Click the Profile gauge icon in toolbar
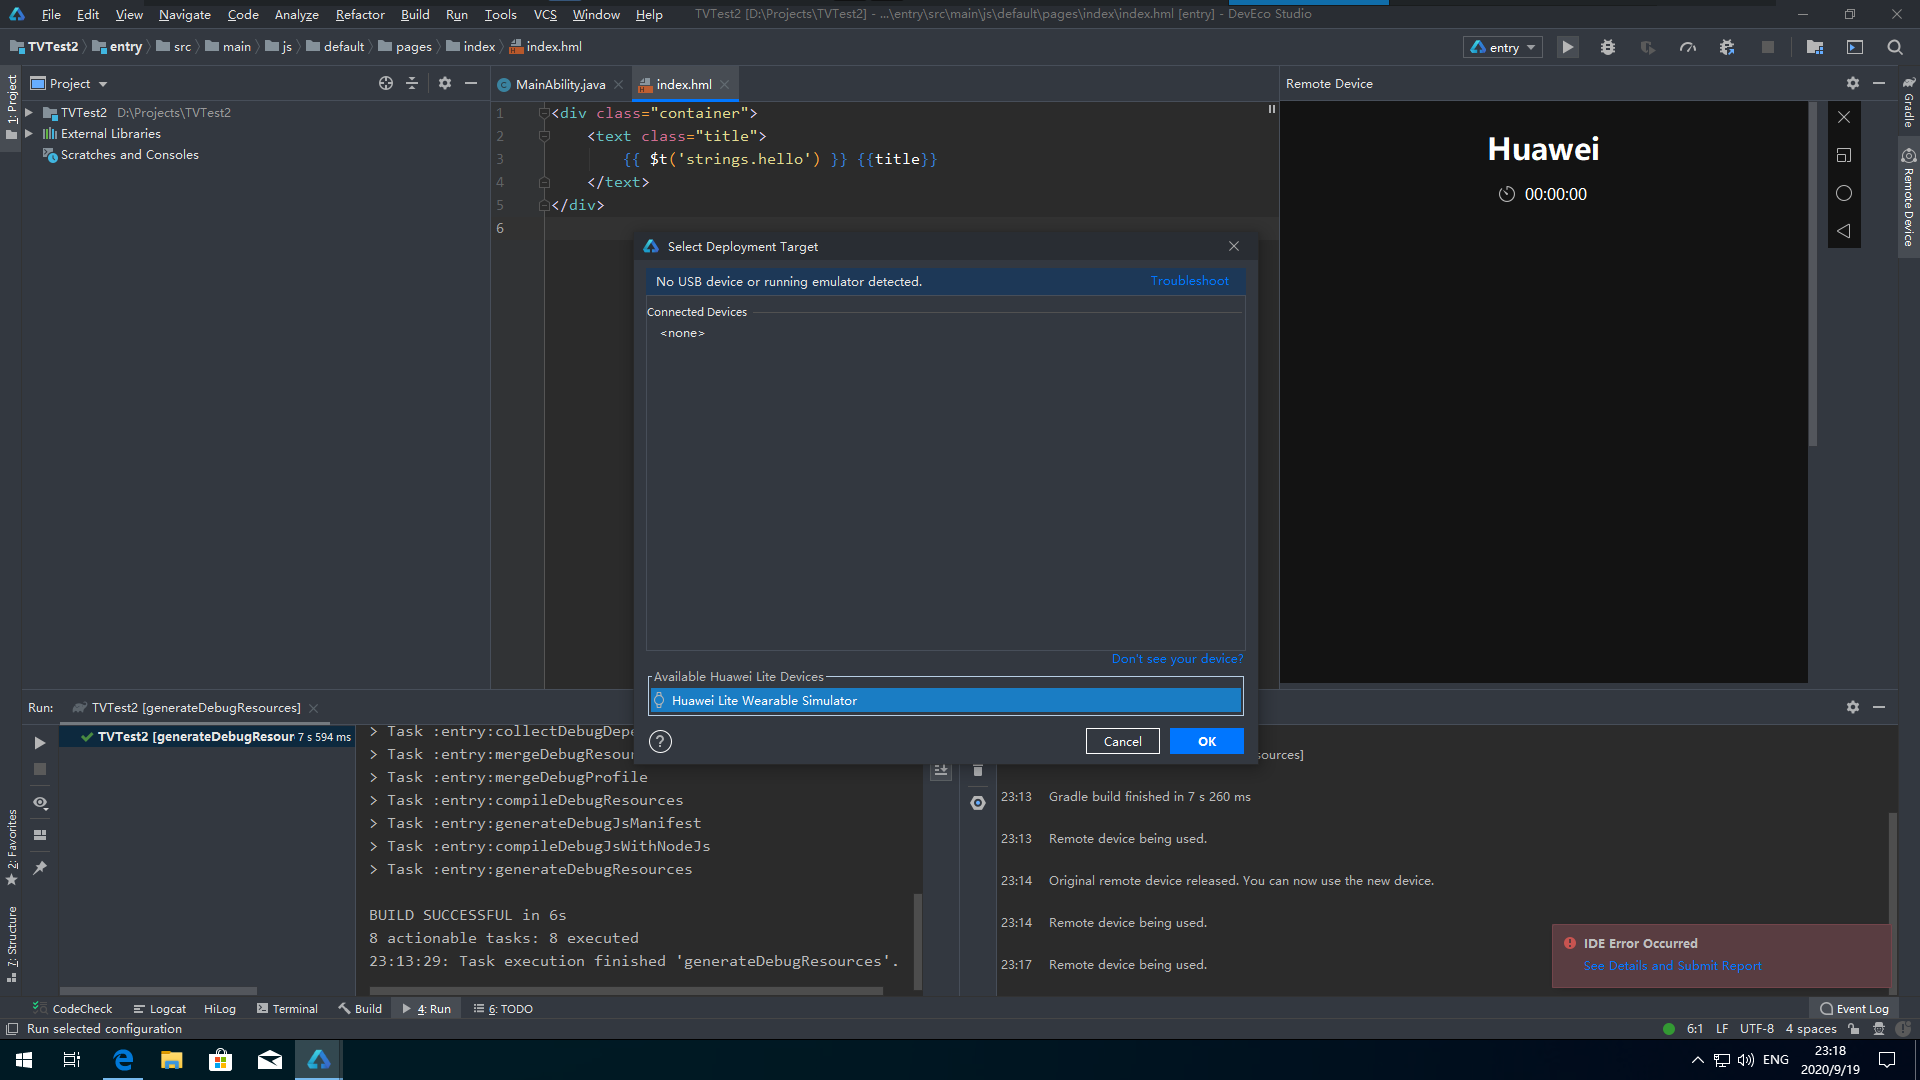 pyautogui.click(x=1688, y=47)
